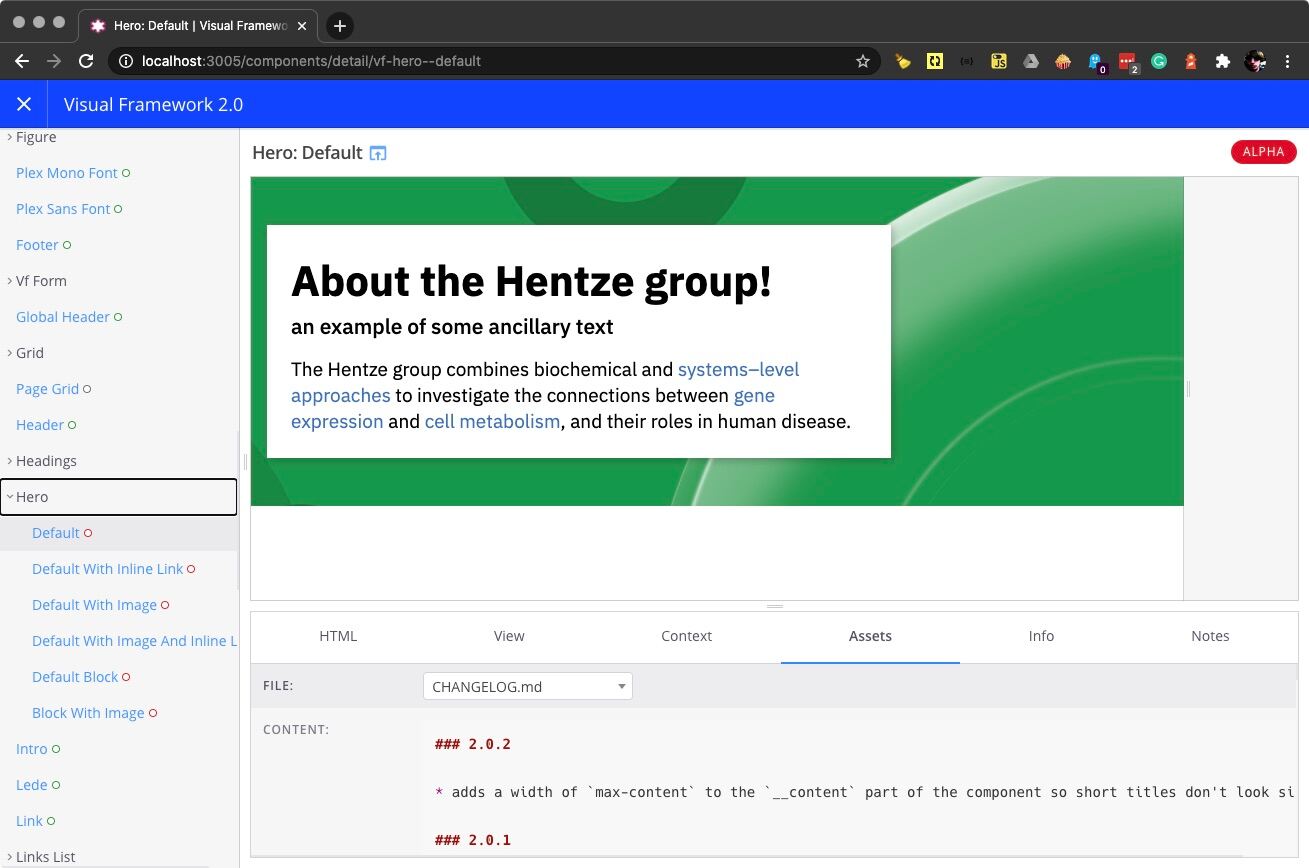Open the Extensions puzzle icon

[1222, 61]
